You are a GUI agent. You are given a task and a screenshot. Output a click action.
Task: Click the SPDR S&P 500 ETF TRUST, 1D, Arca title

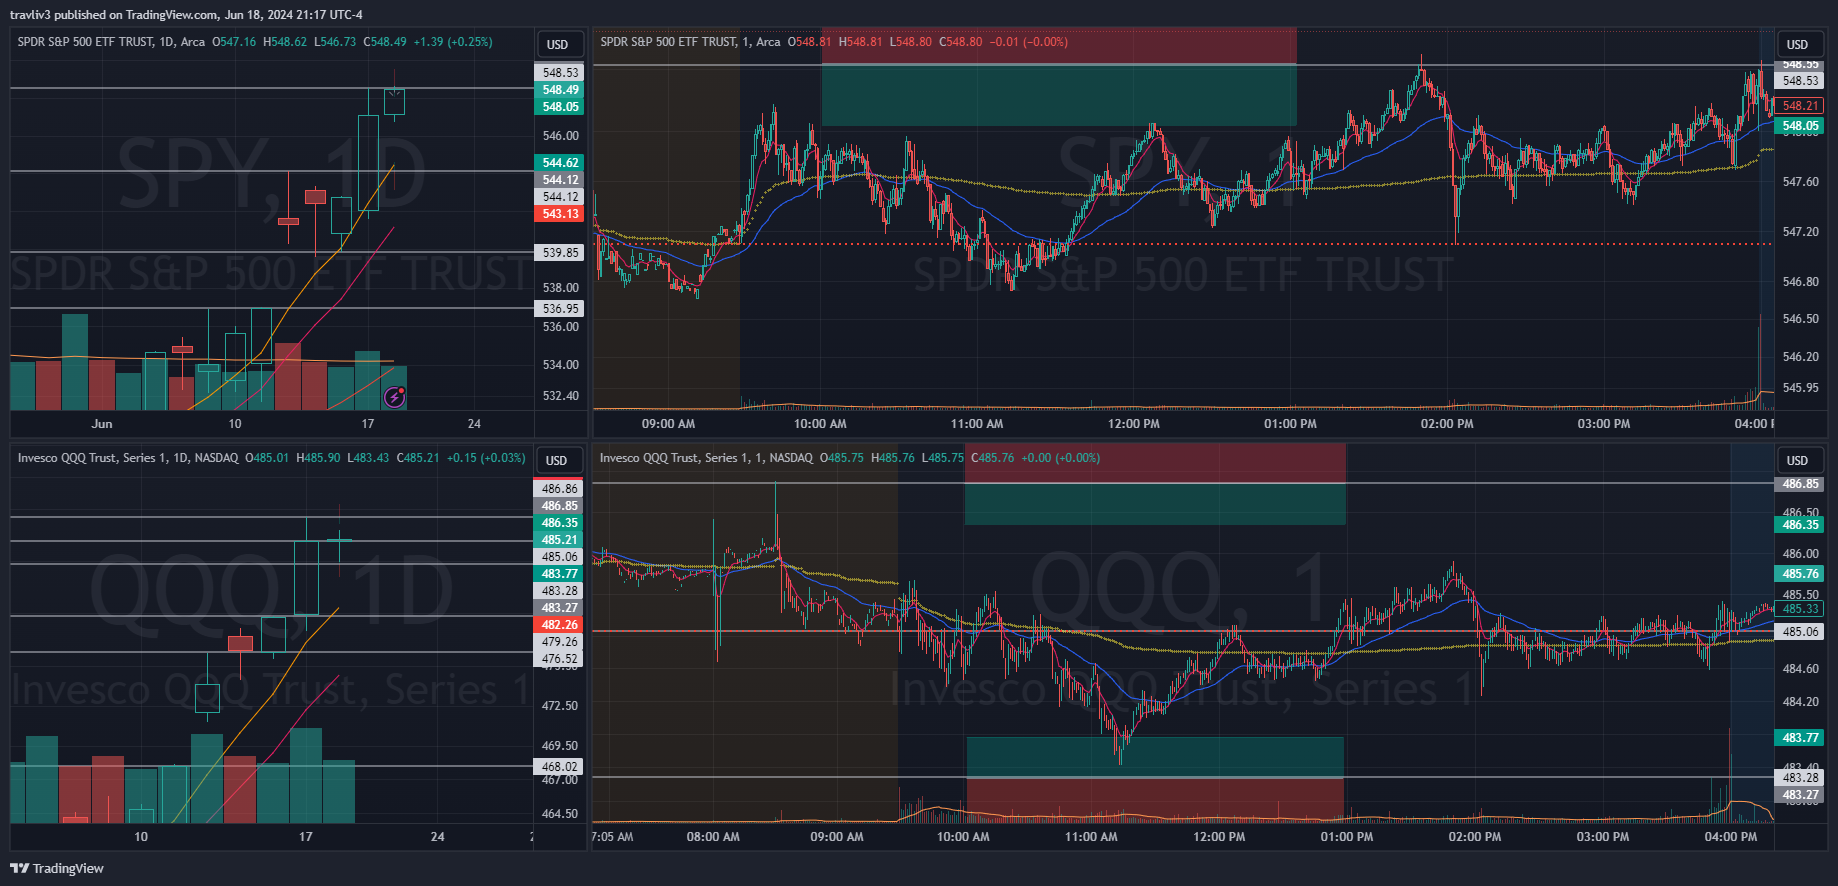coord(111,42)
